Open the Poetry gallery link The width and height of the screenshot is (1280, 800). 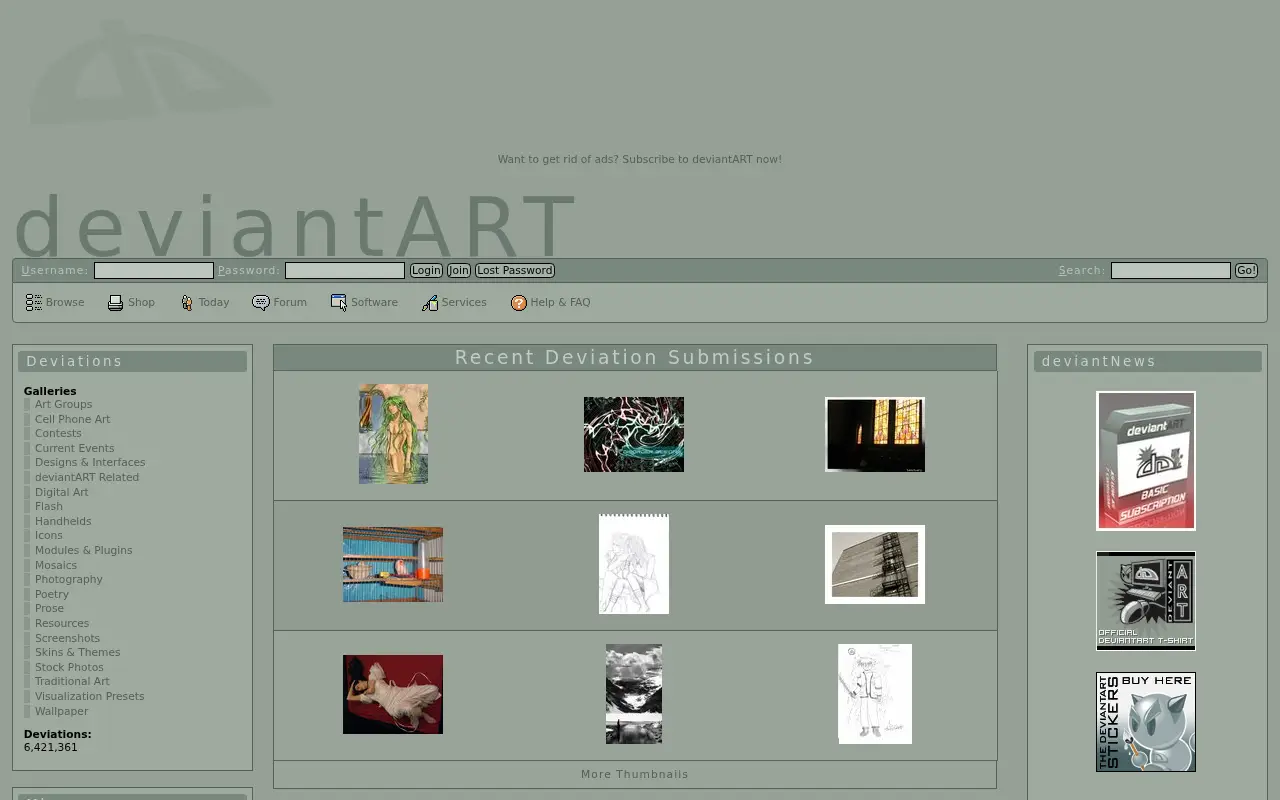52,594
